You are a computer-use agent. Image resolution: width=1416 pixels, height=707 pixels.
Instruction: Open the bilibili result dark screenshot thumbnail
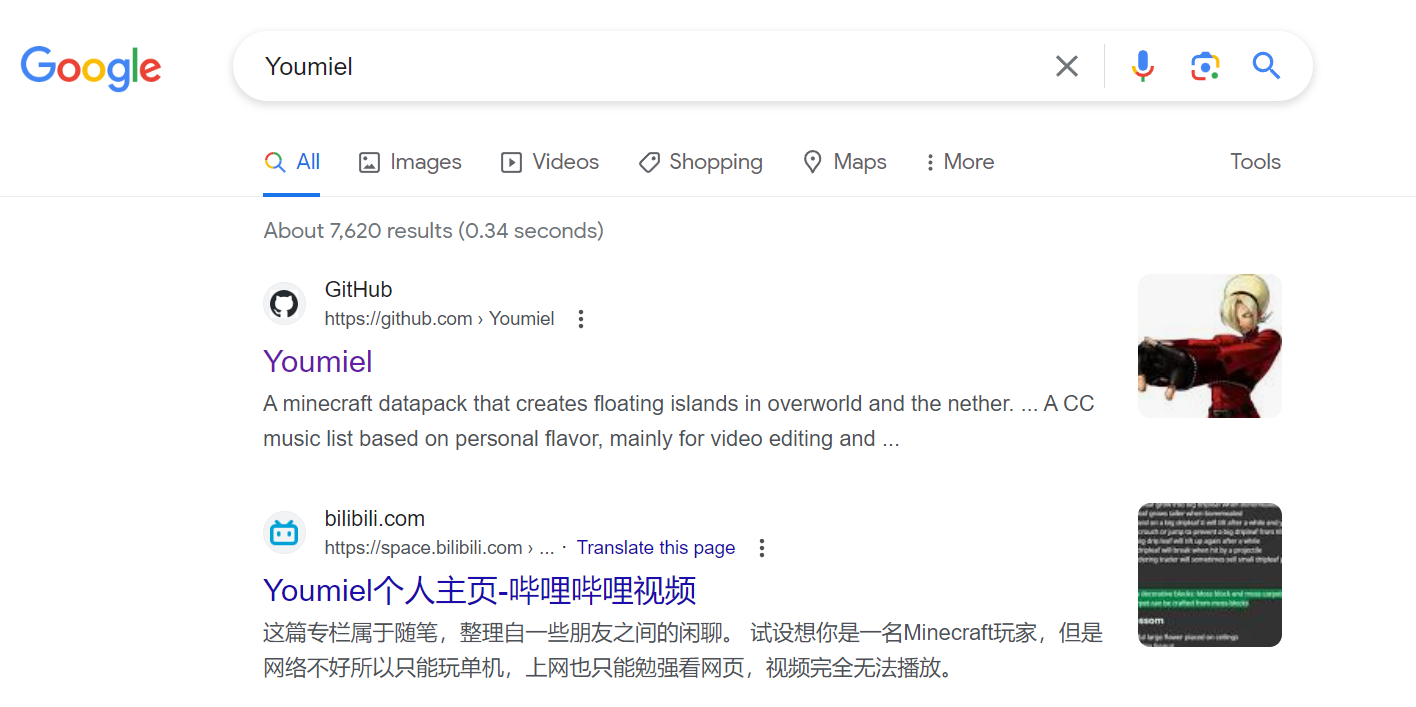pos(1210,575)
